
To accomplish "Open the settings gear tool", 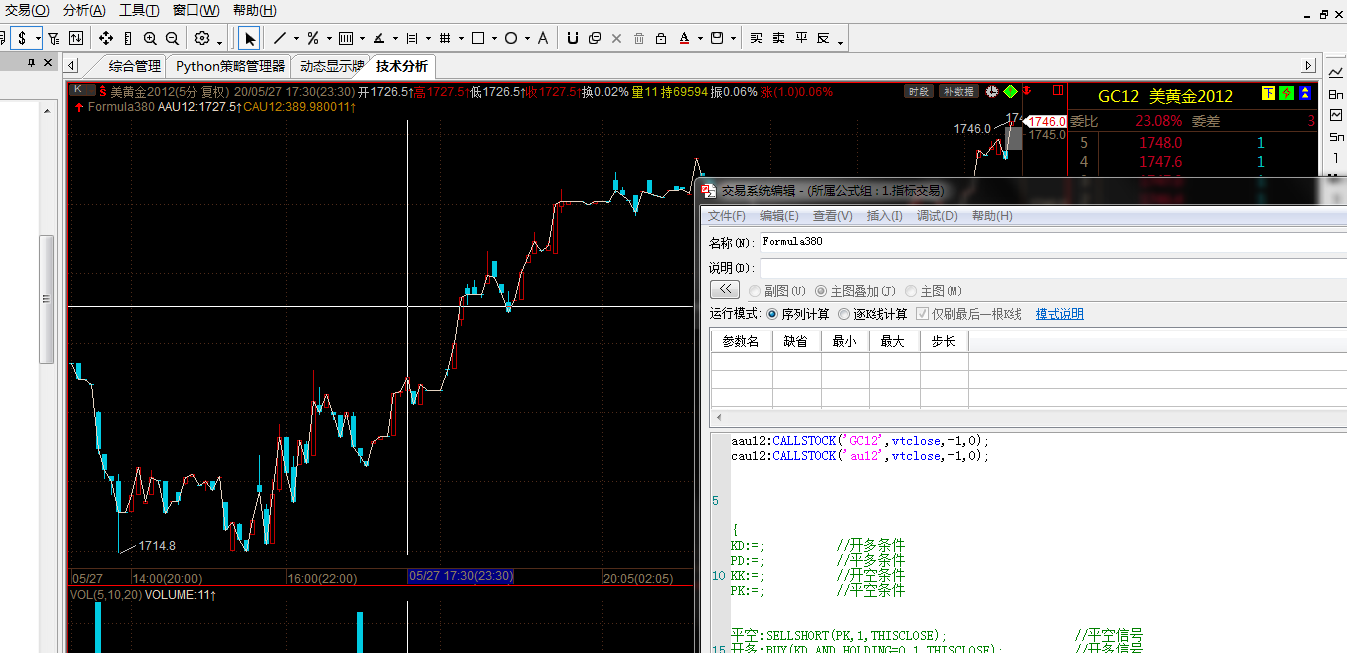I will click(x=202, y=38).
